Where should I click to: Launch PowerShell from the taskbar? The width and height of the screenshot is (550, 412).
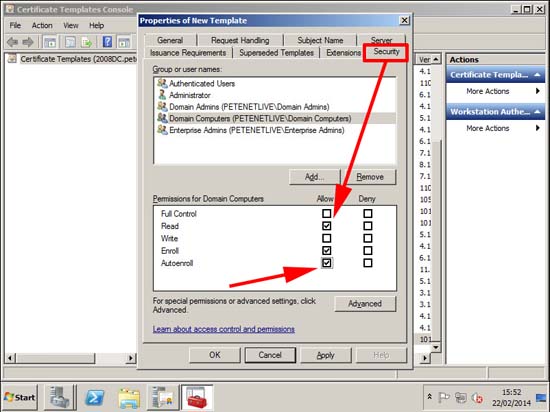tap(95, 398)
